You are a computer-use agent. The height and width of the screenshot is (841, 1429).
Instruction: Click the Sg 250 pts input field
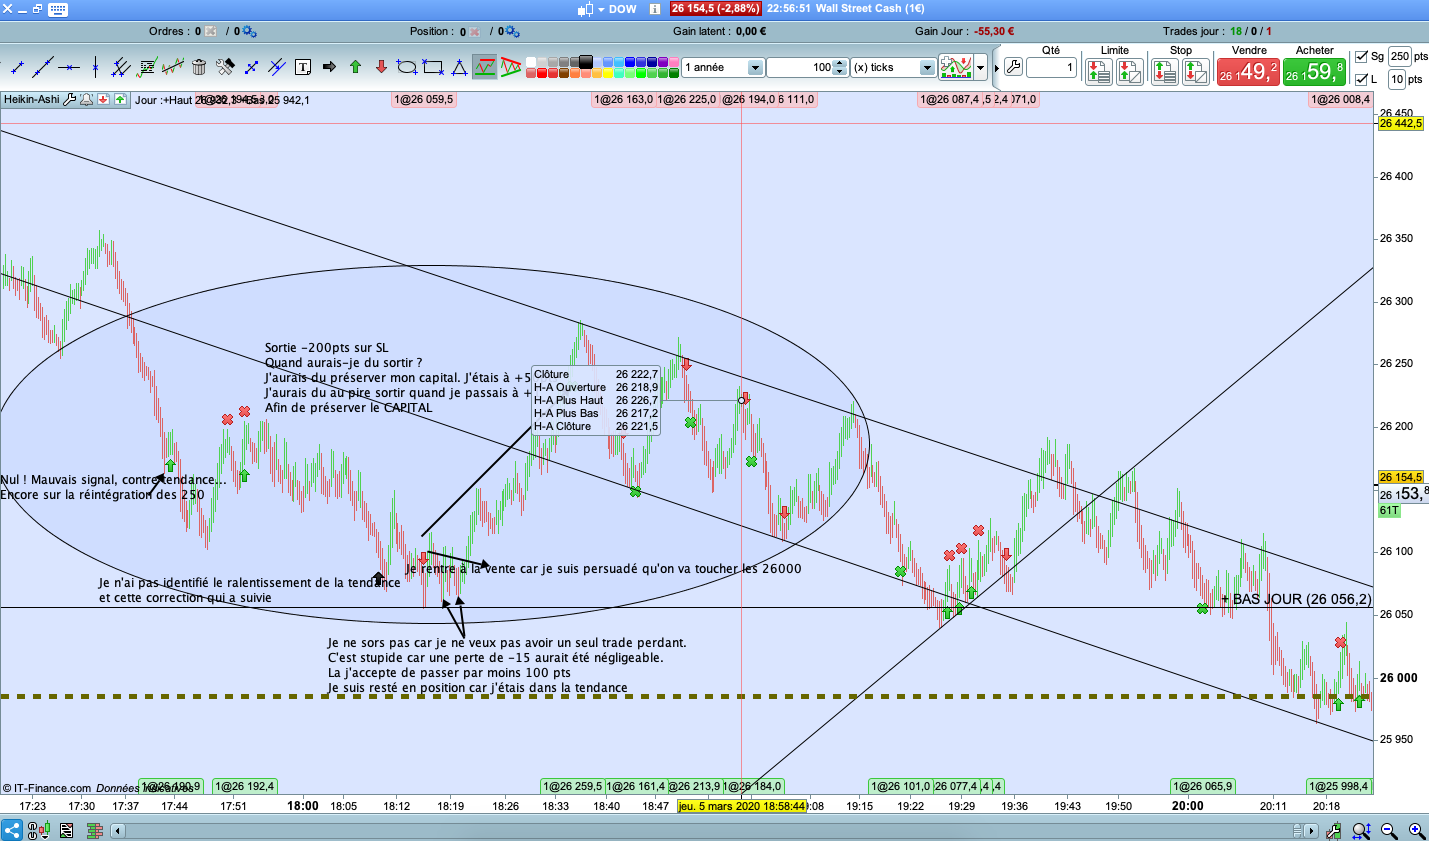(1400, 57)
